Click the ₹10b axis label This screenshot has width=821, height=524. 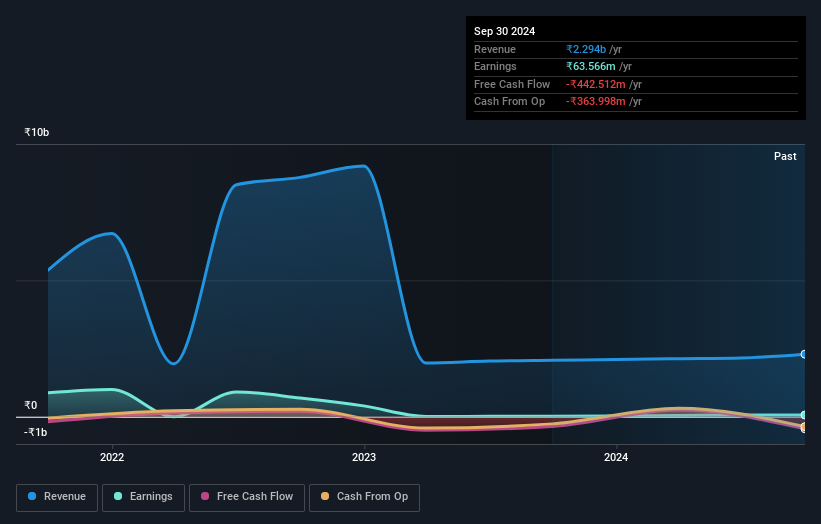pos(36,132)
